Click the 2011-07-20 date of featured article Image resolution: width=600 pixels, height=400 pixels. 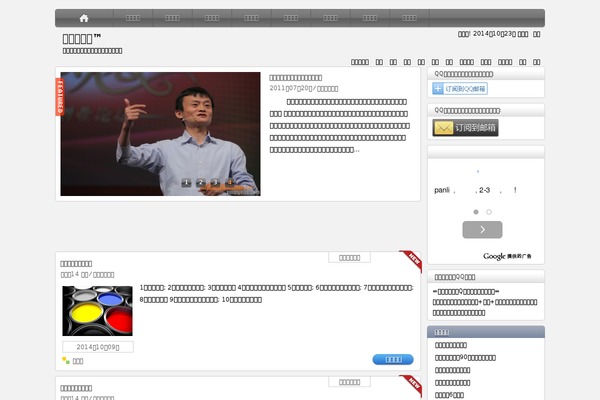pyautogui.click(x=291, y=88)
